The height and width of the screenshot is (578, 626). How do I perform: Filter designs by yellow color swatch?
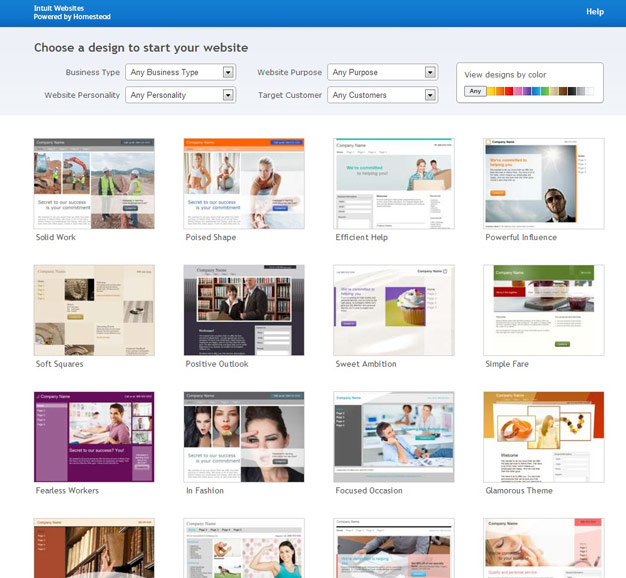[x=491, y=91]
